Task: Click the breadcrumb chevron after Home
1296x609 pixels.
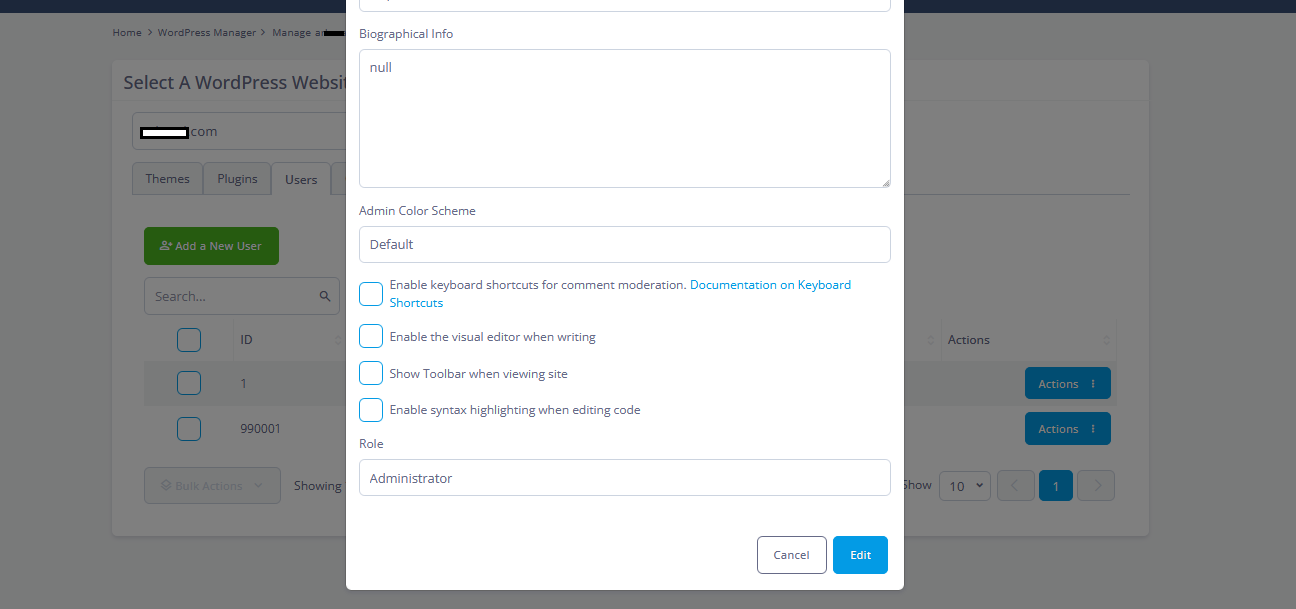Action: pyautogui.click(x=149, y=33)
